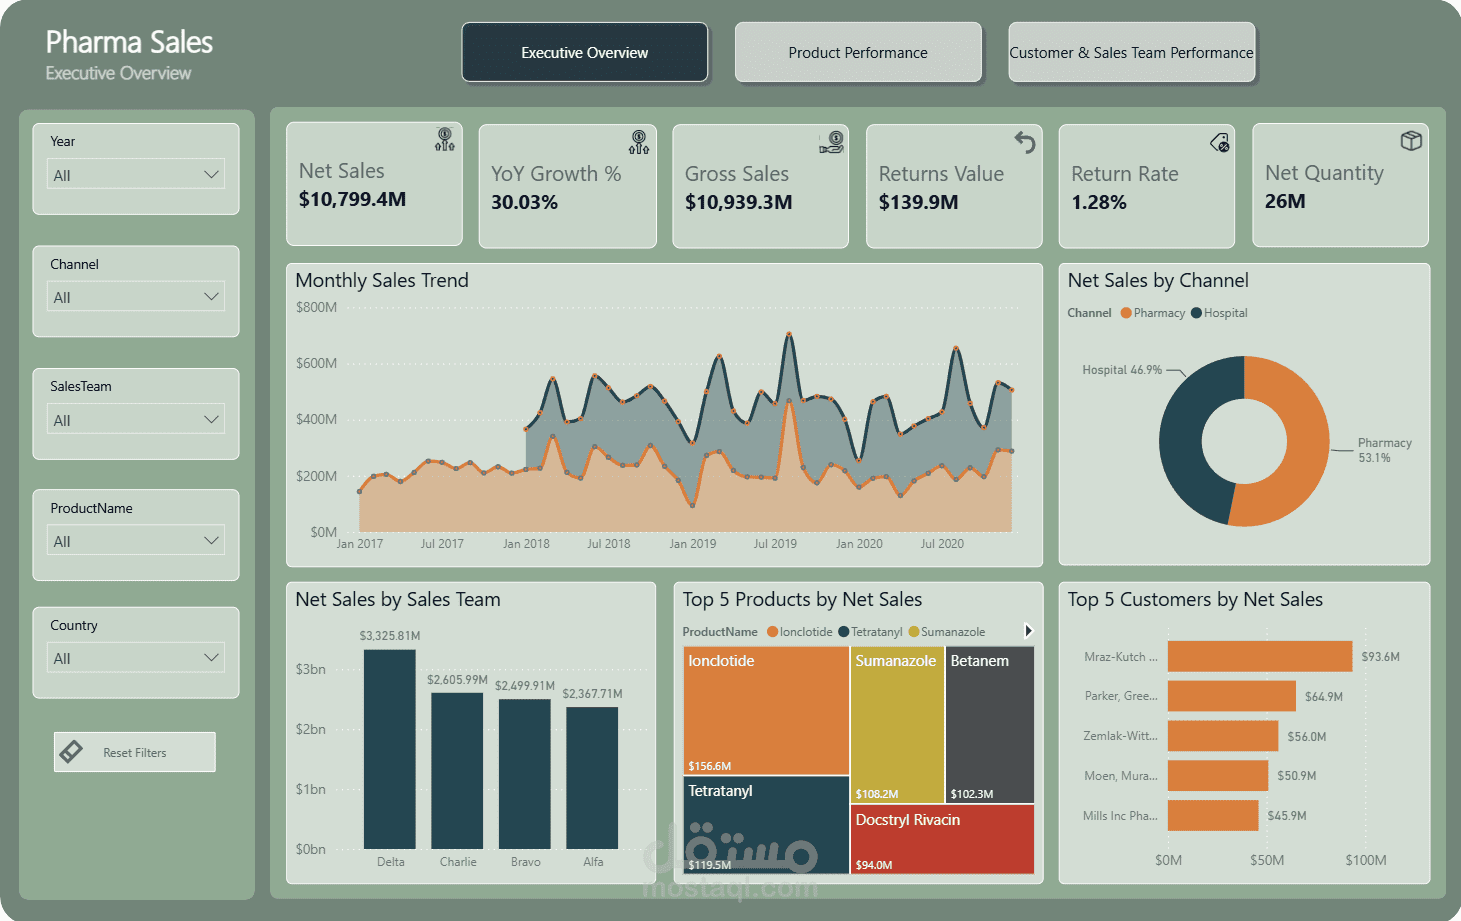
Task: Select the Tetratanyl treemap tile
Action: pos(766,825)
